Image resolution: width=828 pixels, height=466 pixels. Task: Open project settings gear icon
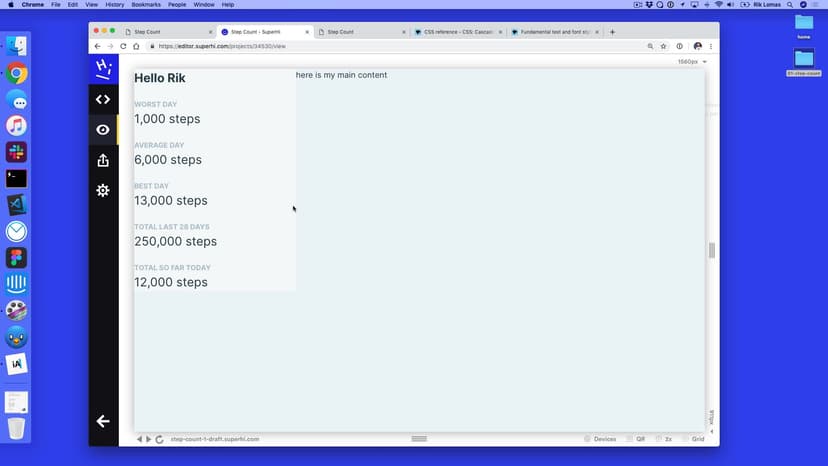coord(103,190)
